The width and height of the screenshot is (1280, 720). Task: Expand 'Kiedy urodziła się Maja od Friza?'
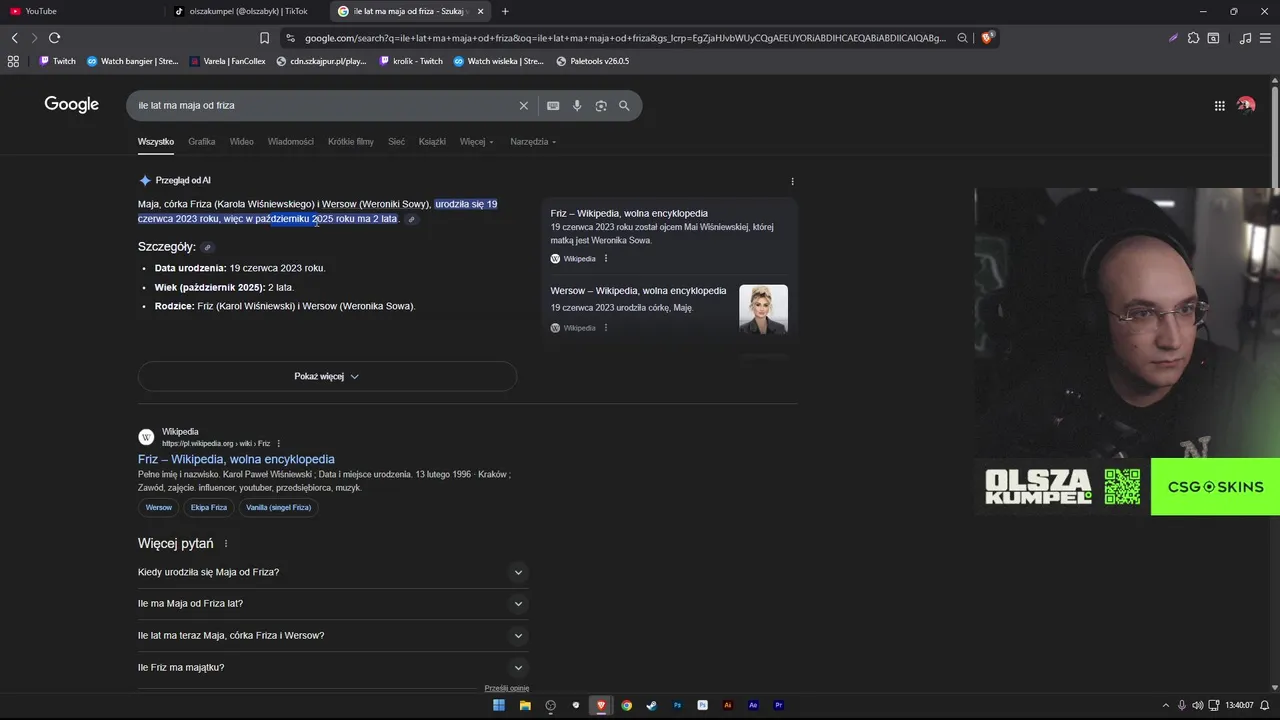[x=333, y=572]
